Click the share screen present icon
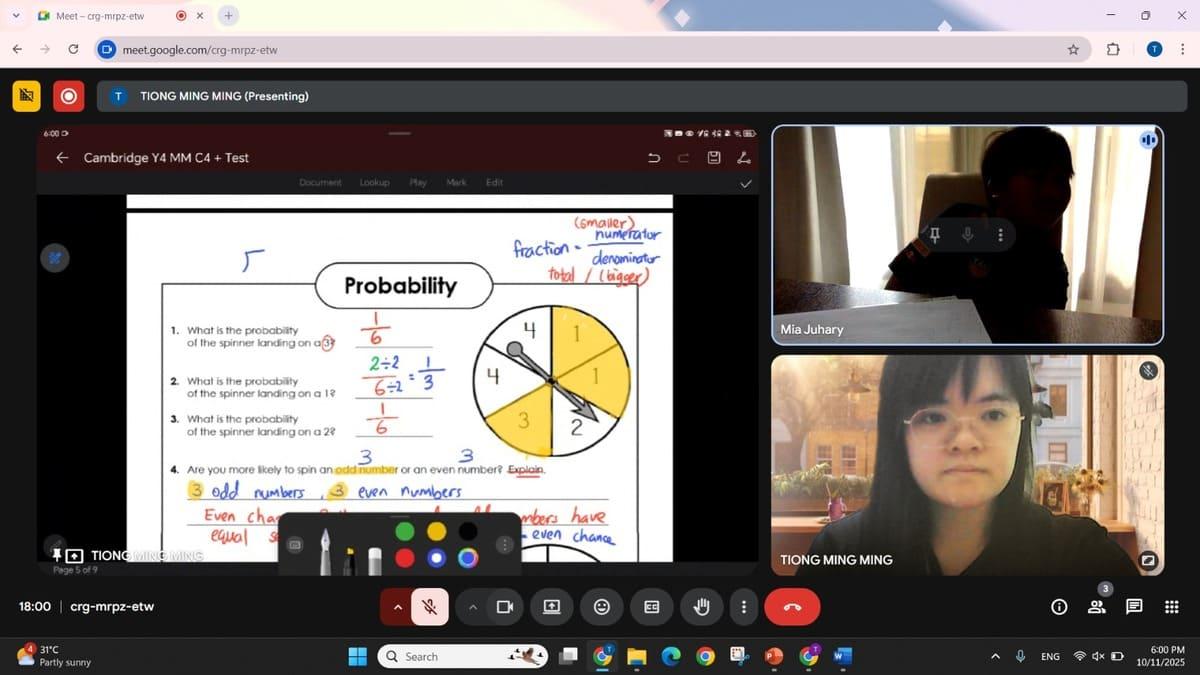This screenshot has width=1200, height=675. (551, 606)
